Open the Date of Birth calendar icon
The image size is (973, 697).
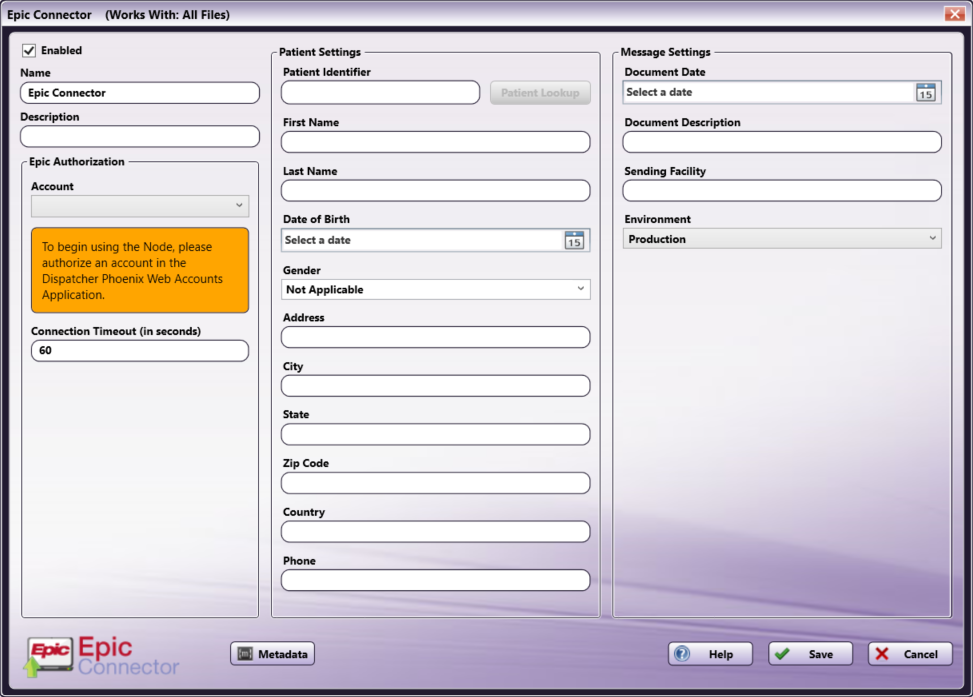(574, 240)
